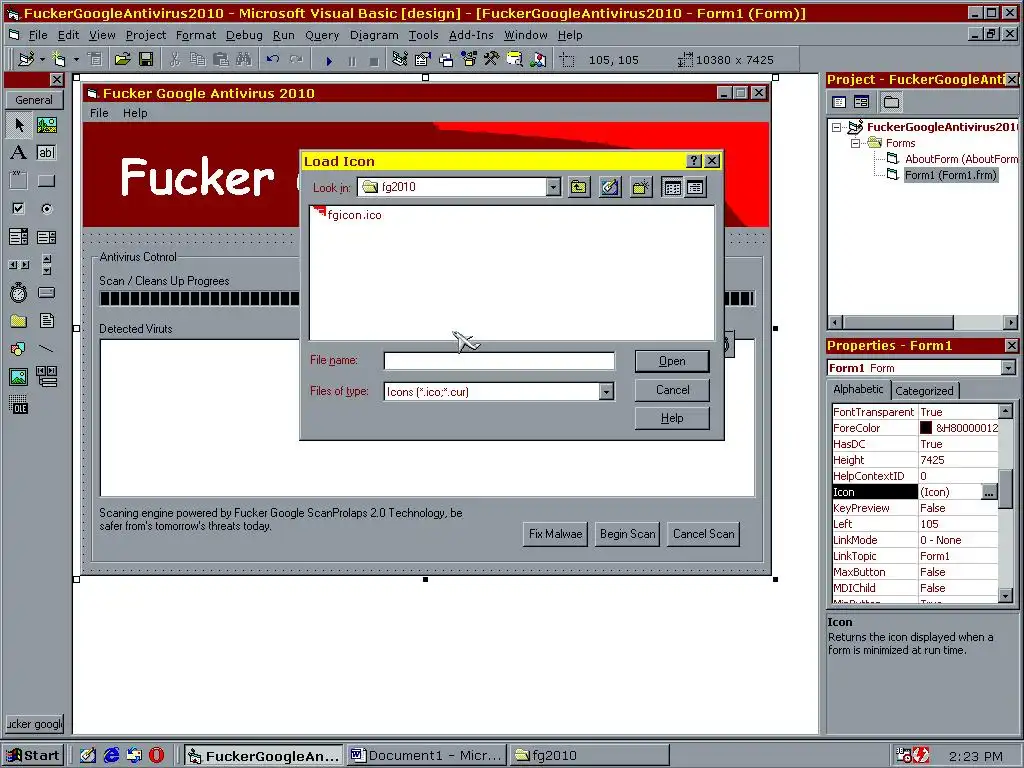Open the Add Standard EXE Project dropdown arrow
Viewport: 1024px width, 768px height.
pos(42,60)
